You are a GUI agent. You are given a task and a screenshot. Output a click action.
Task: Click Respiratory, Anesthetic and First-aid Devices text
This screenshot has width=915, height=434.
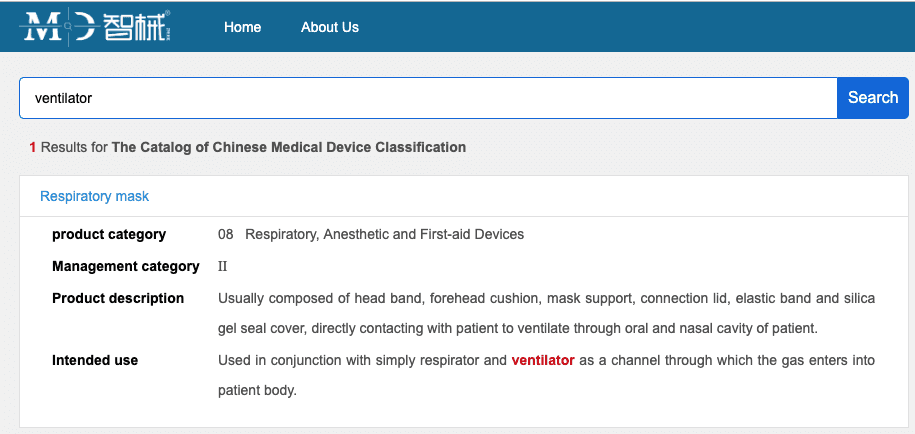click(385, 234)
